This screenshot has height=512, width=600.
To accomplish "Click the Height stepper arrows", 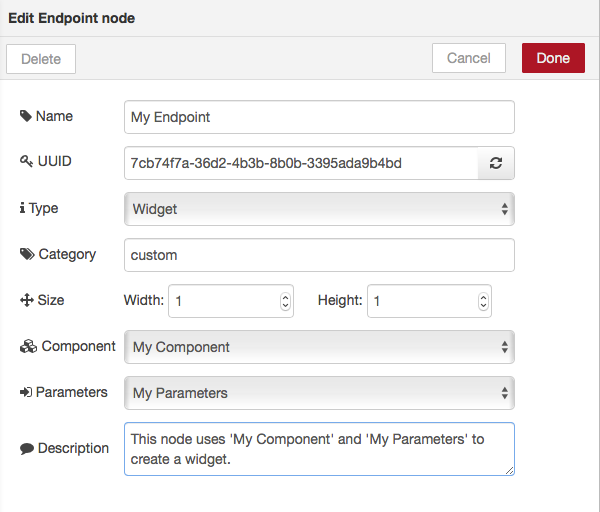I will [483, 301].
